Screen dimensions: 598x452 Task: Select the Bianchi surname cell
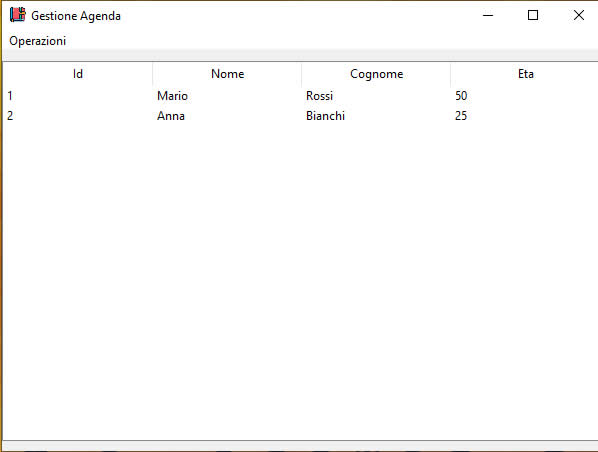(x=325, y=116)
